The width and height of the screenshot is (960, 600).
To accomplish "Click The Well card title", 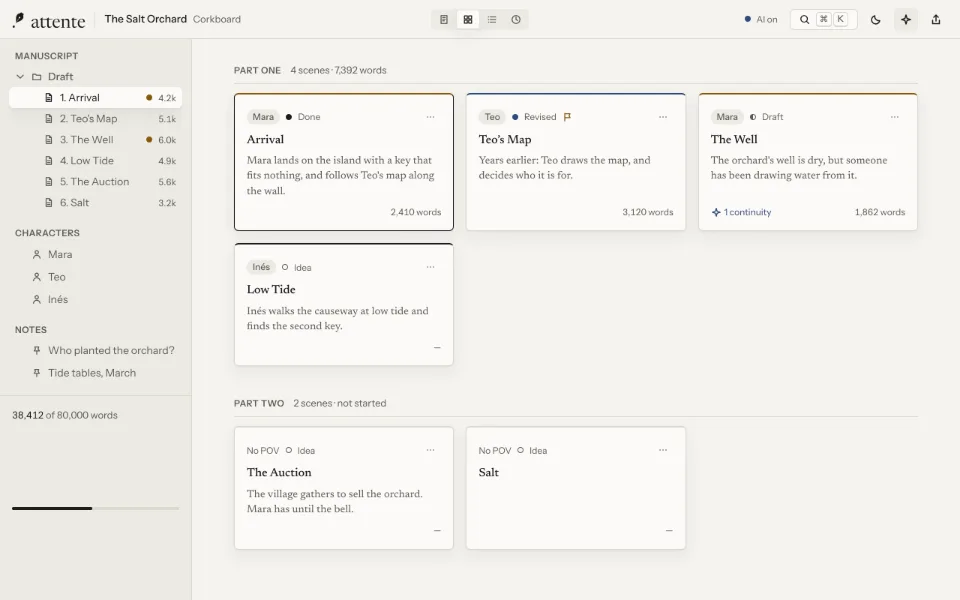I will click(x=734, y=140).
